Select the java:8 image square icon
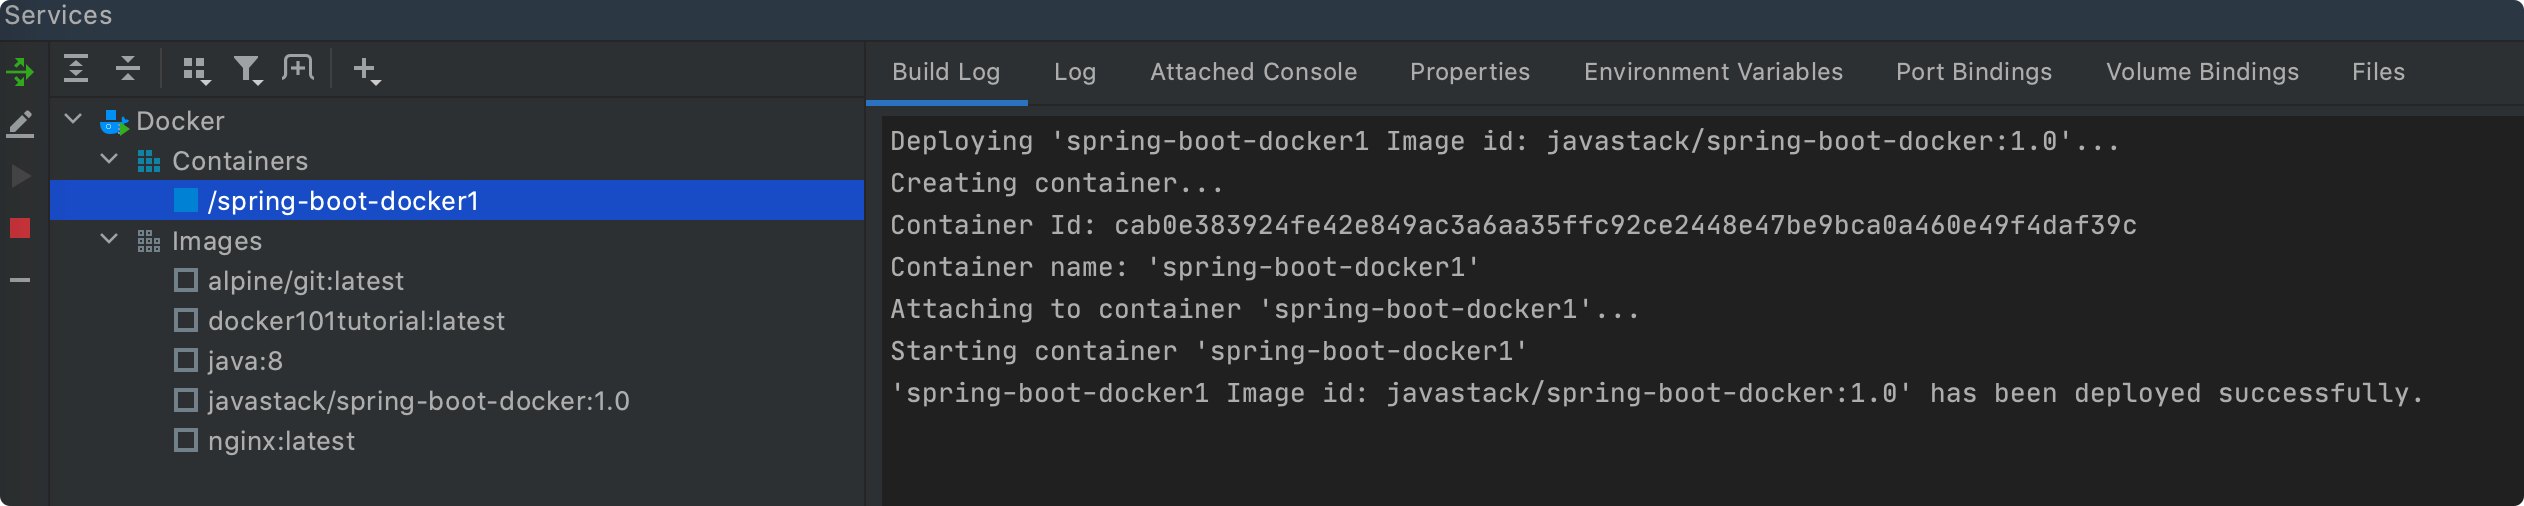The image size is (2524, 506). click(x=186, y=361)
